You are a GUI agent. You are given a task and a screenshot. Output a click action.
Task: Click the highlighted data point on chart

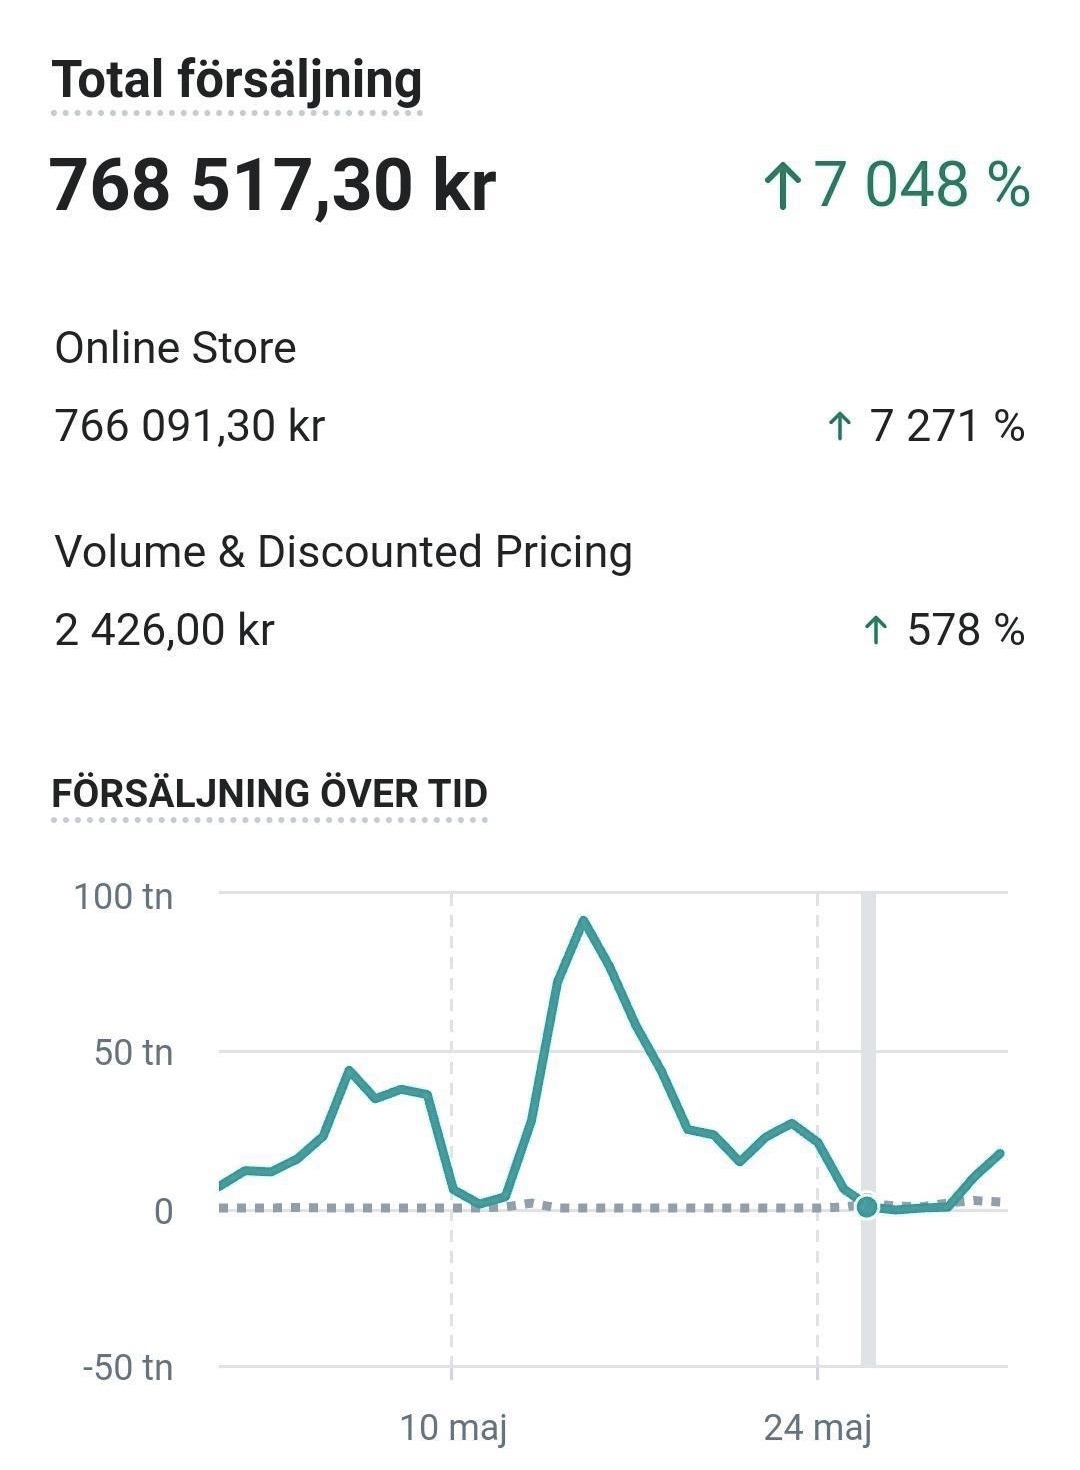pos(867,1207)
